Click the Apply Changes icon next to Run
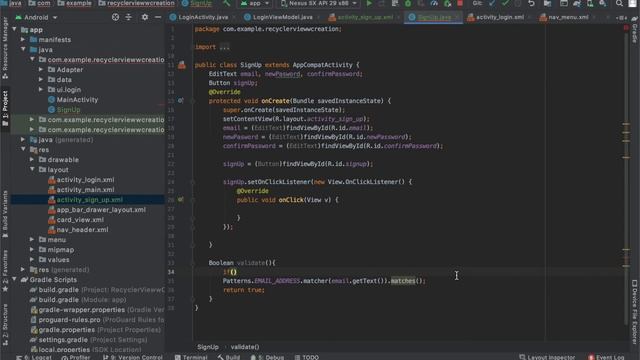The width and height of the screenshot is (640, 360). [382, 3]
